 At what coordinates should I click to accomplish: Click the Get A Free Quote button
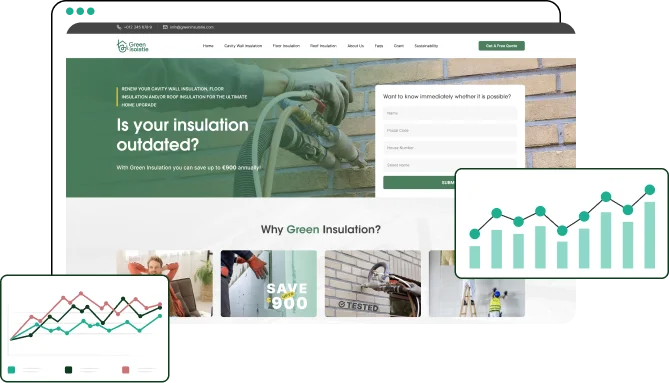501,46
